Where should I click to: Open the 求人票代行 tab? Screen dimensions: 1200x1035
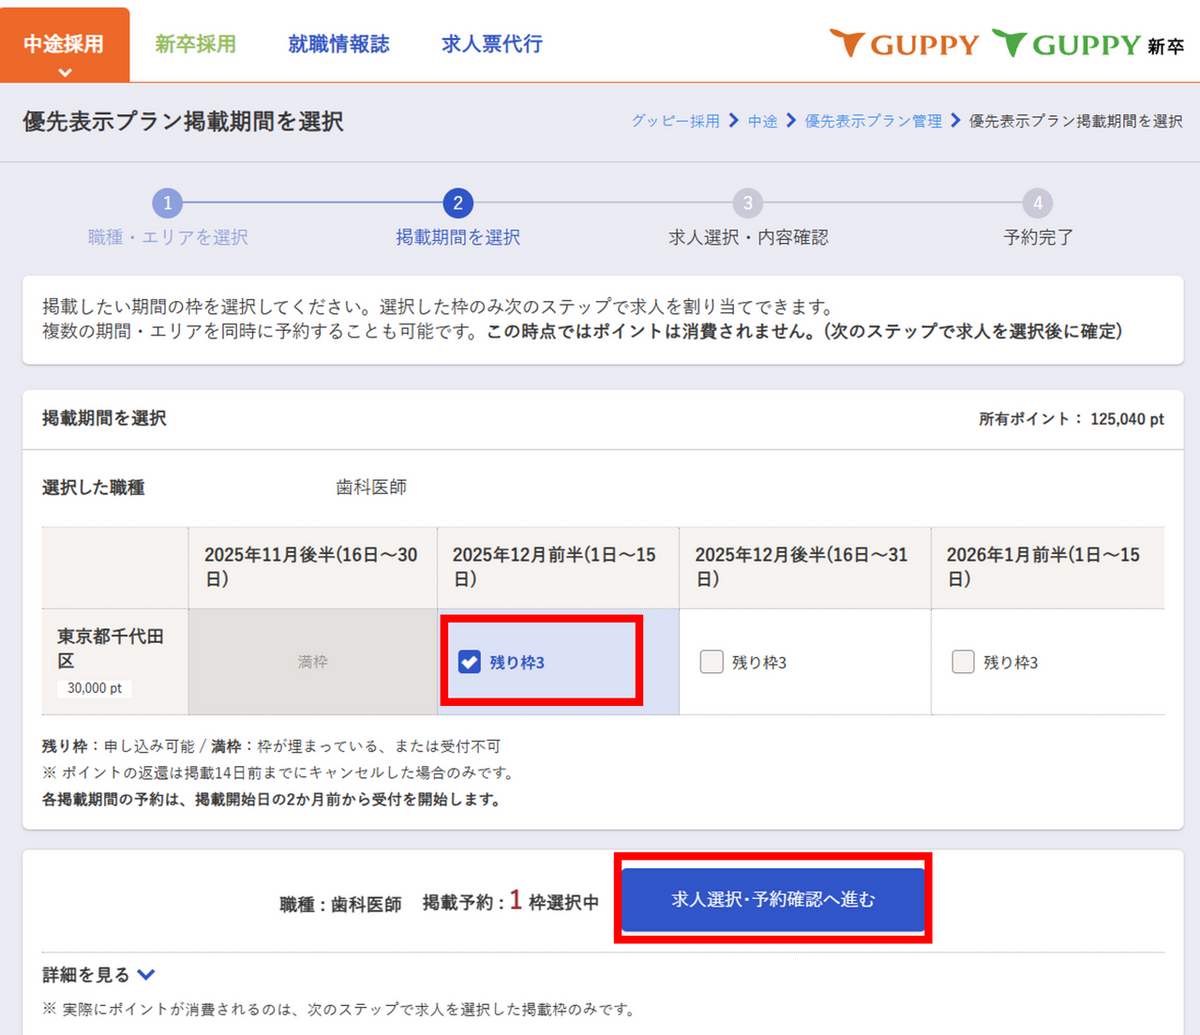tap(491, 44)
